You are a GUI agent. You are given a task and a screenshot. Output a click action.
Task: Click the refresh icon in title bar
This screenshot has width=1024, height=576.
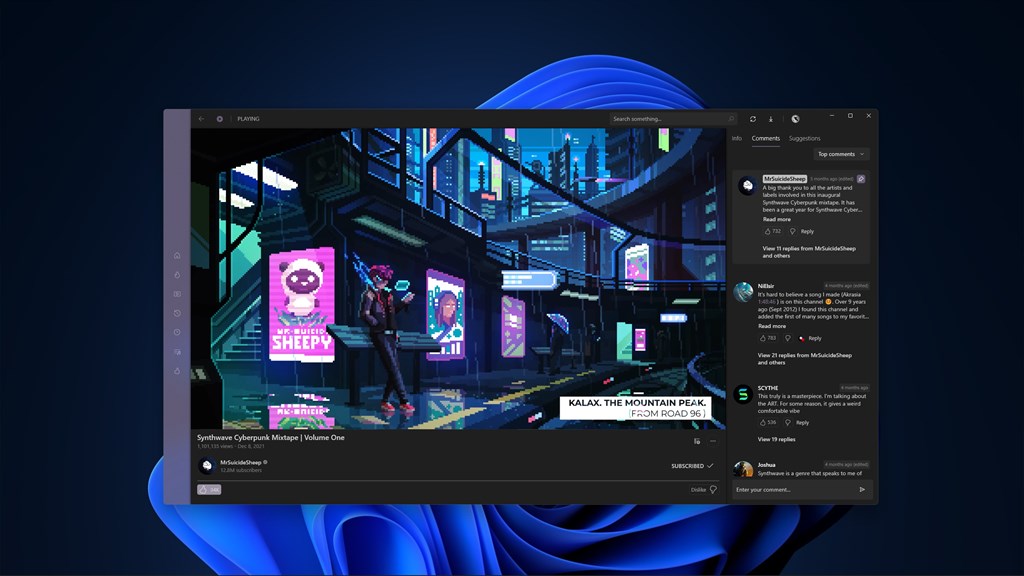click(x=752, y=119)
